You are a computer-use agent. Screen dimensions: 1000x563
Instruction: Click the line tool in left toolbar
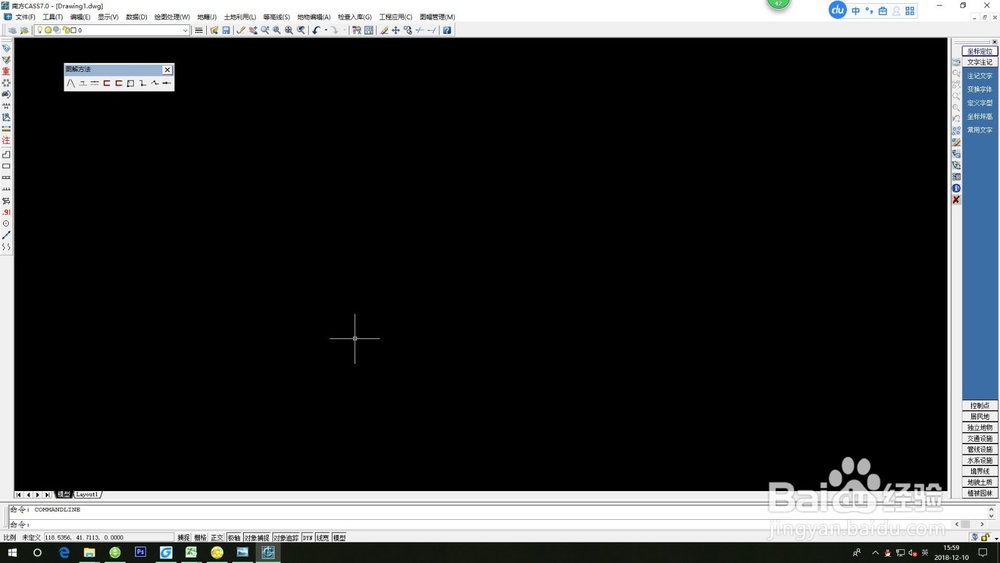(x=6, y=235)
